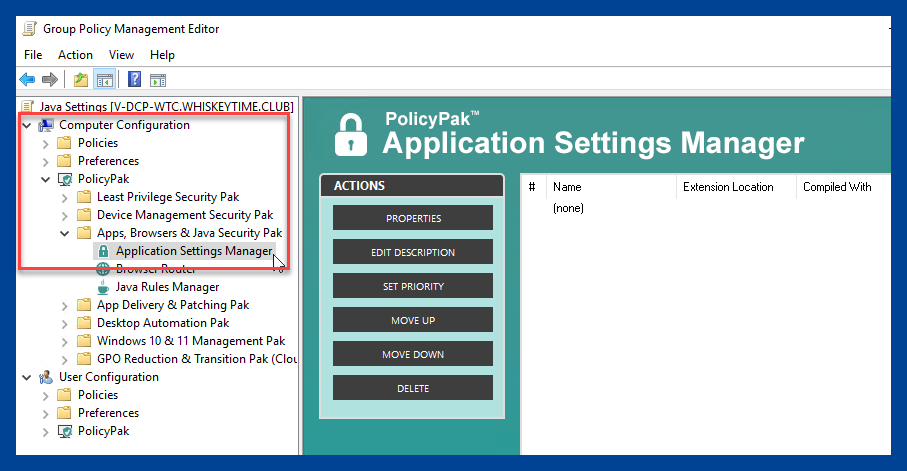Select Policies under User Configuration
The width and height of the screenshot is (907, 471).
98,395
